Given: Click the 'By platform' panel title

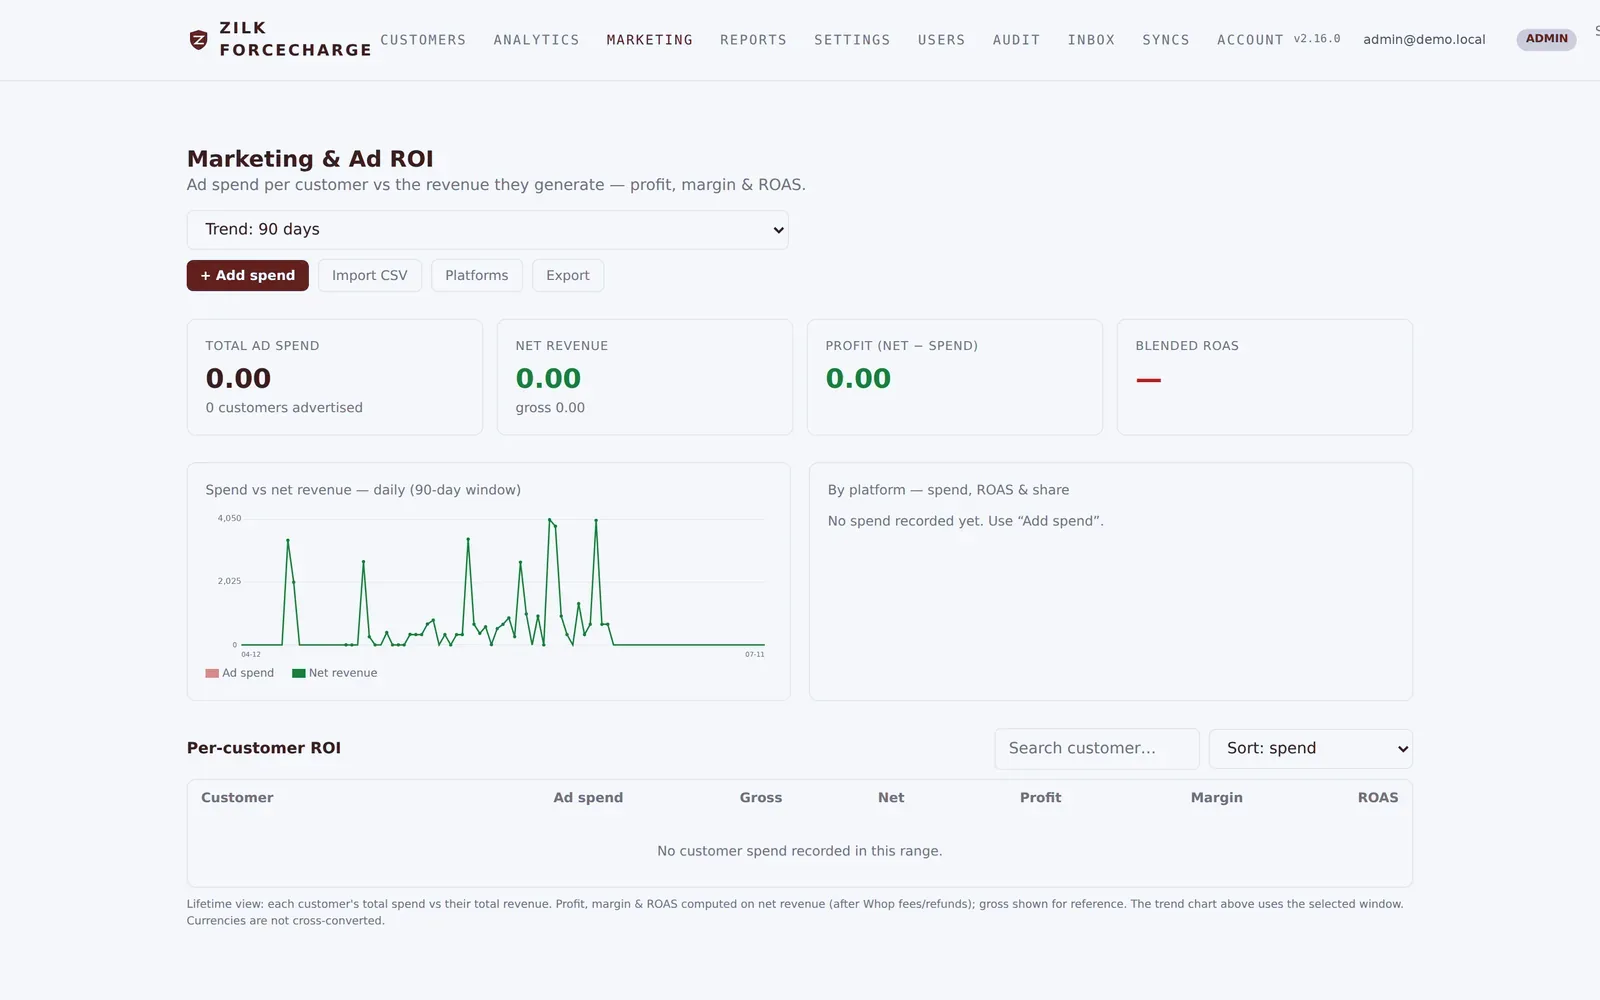Looking at the screenshot, I should pos(948,490).
